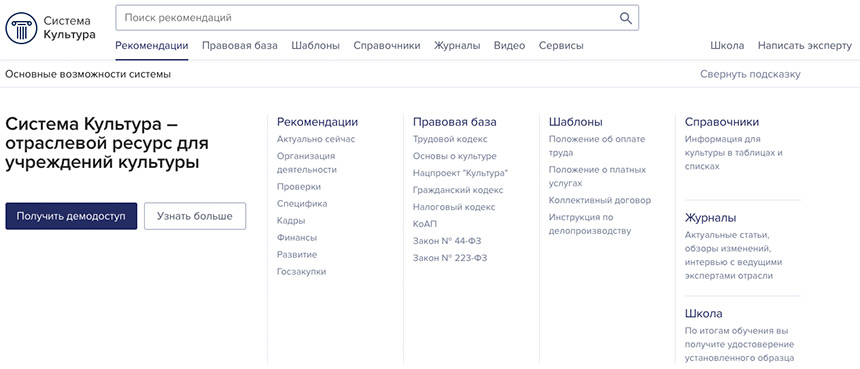
Task: Open the Закон № 44-ФЗ link
Action: (x=447, y=241)
